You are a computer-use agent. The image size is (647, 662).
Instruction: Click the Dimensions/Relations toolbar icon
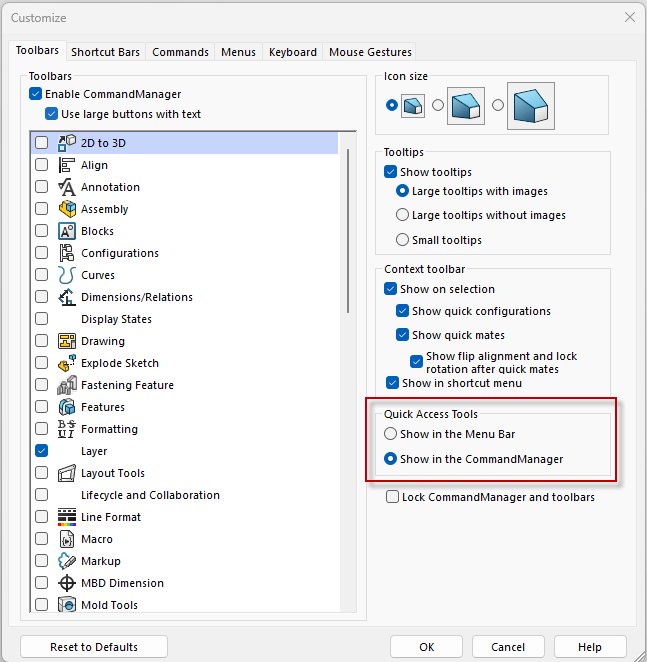coord(67,297)
